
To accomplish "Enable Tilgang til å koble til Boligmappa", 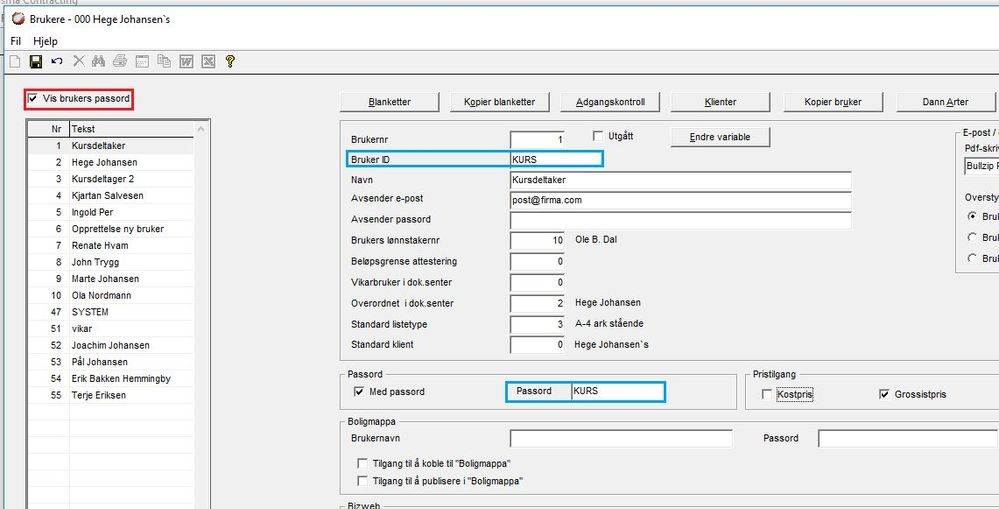I will click(x=363, y=463).
